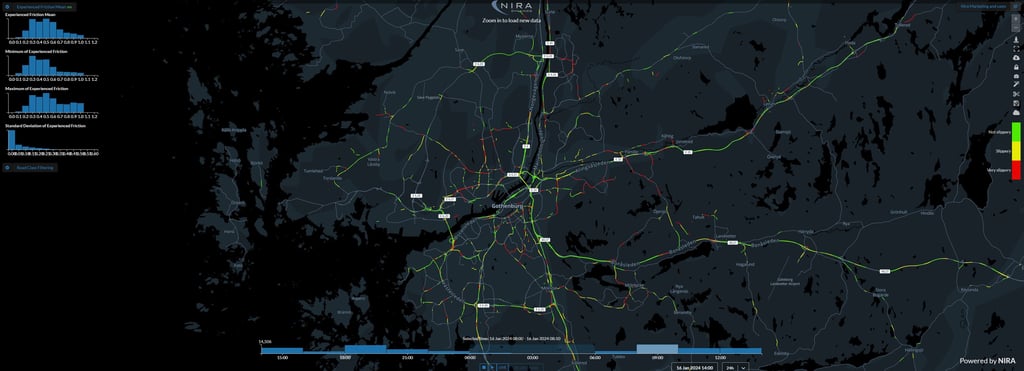The width and height of the screenshot is (1024, 371).
Task: Select the 09:00 highlighted timeline bar
Action: coord(658,349)
